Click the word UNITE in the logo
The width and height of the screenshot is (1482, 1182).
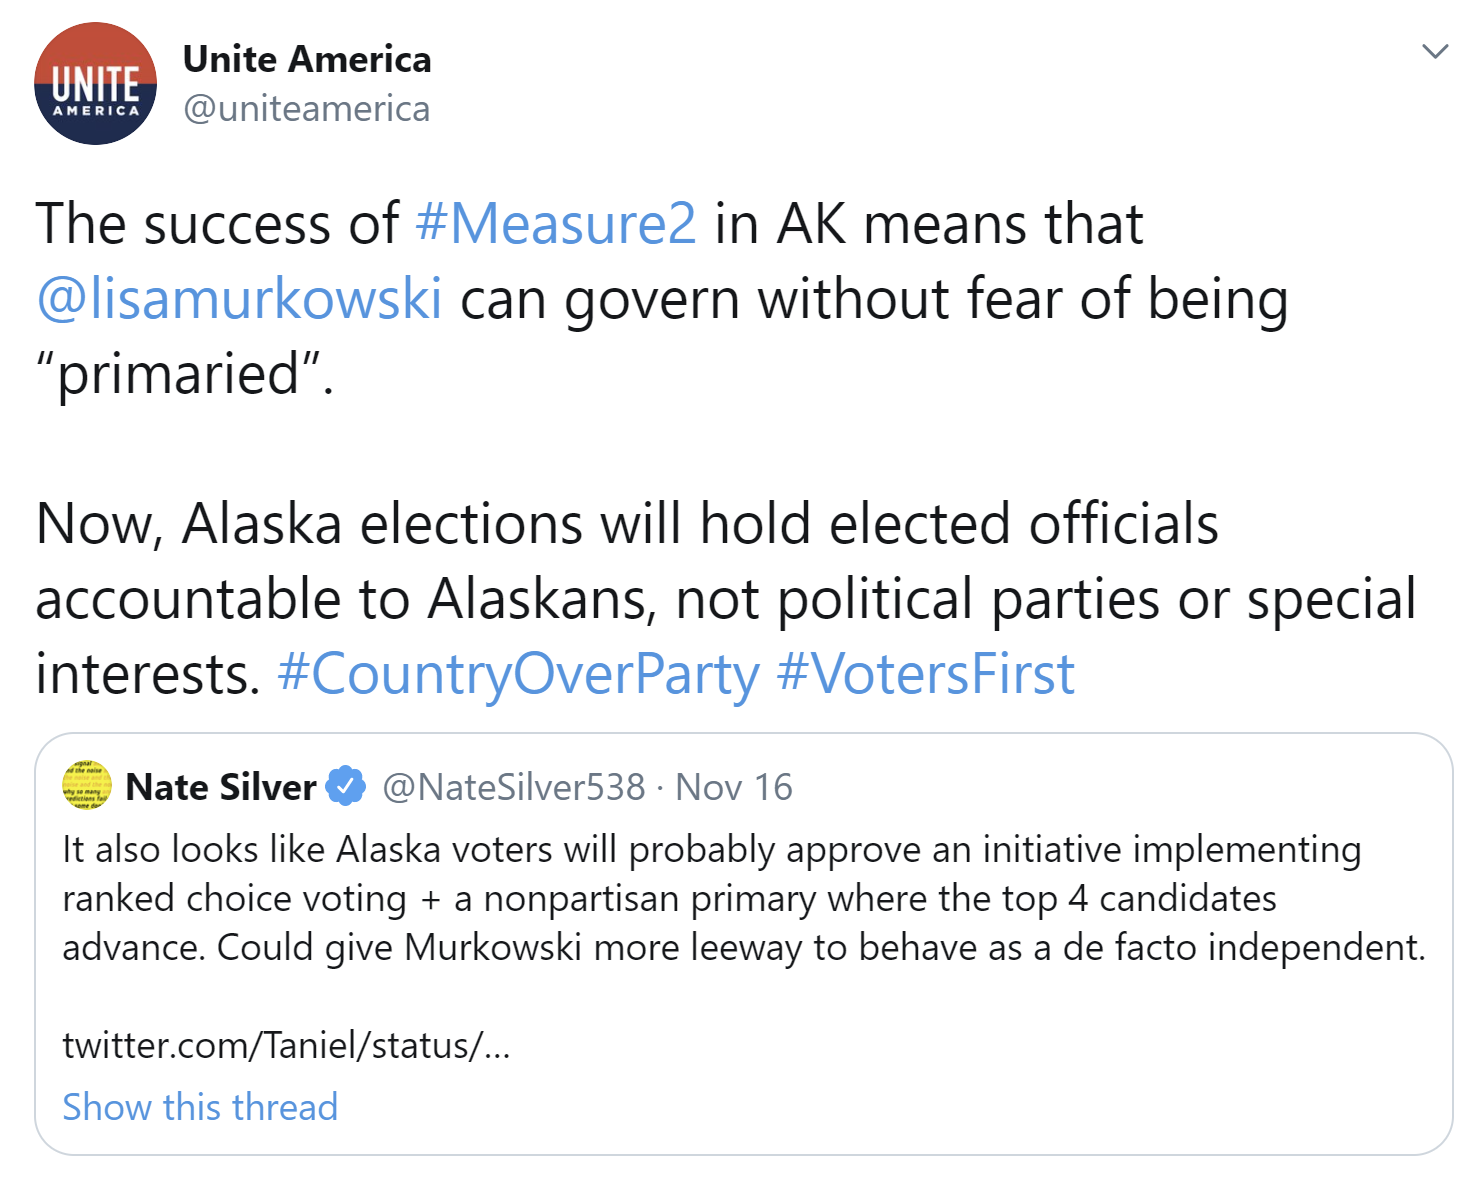click(x=95, y=81)
